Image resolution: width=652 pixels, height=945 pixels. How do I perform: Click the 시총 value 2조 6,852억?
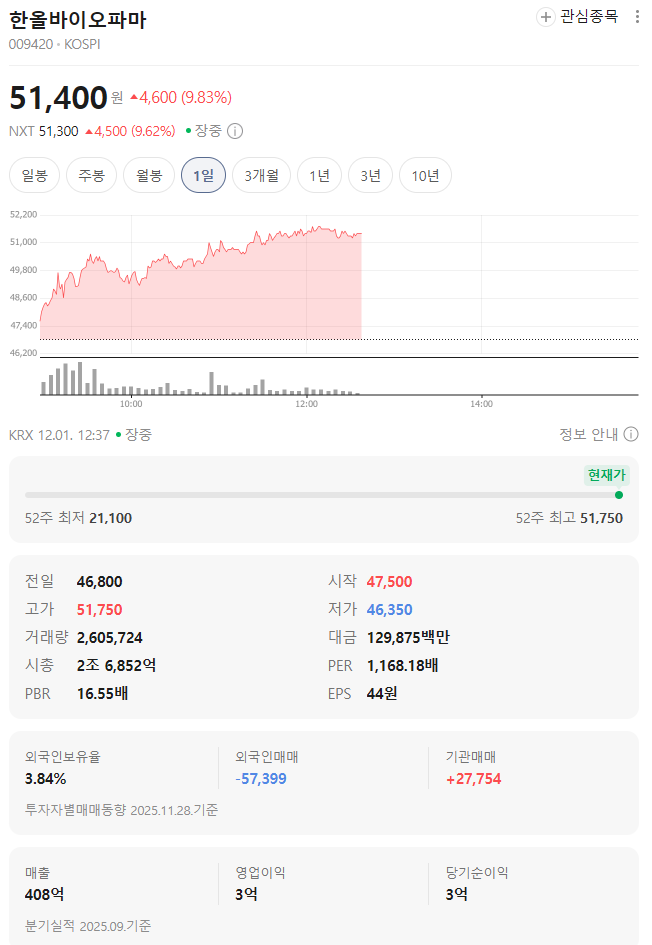(116, 665)
